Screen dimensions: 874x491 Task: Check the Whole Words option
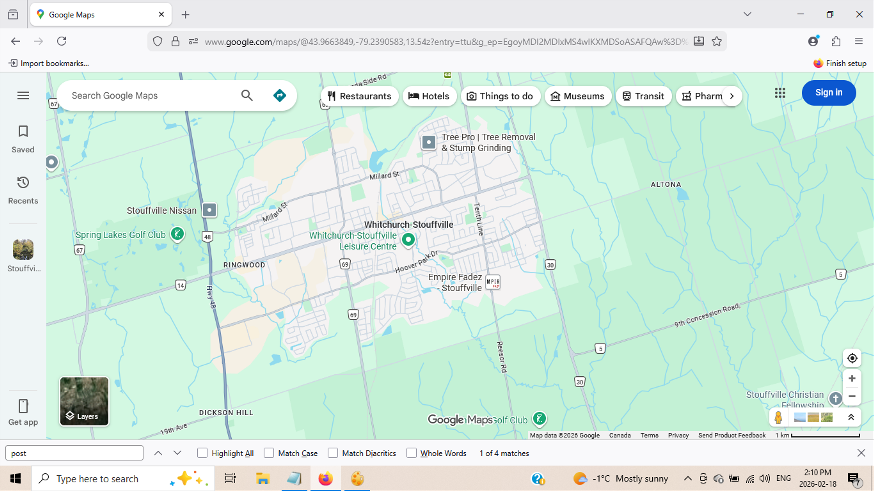pyautogui.click(x=411, y=453)
